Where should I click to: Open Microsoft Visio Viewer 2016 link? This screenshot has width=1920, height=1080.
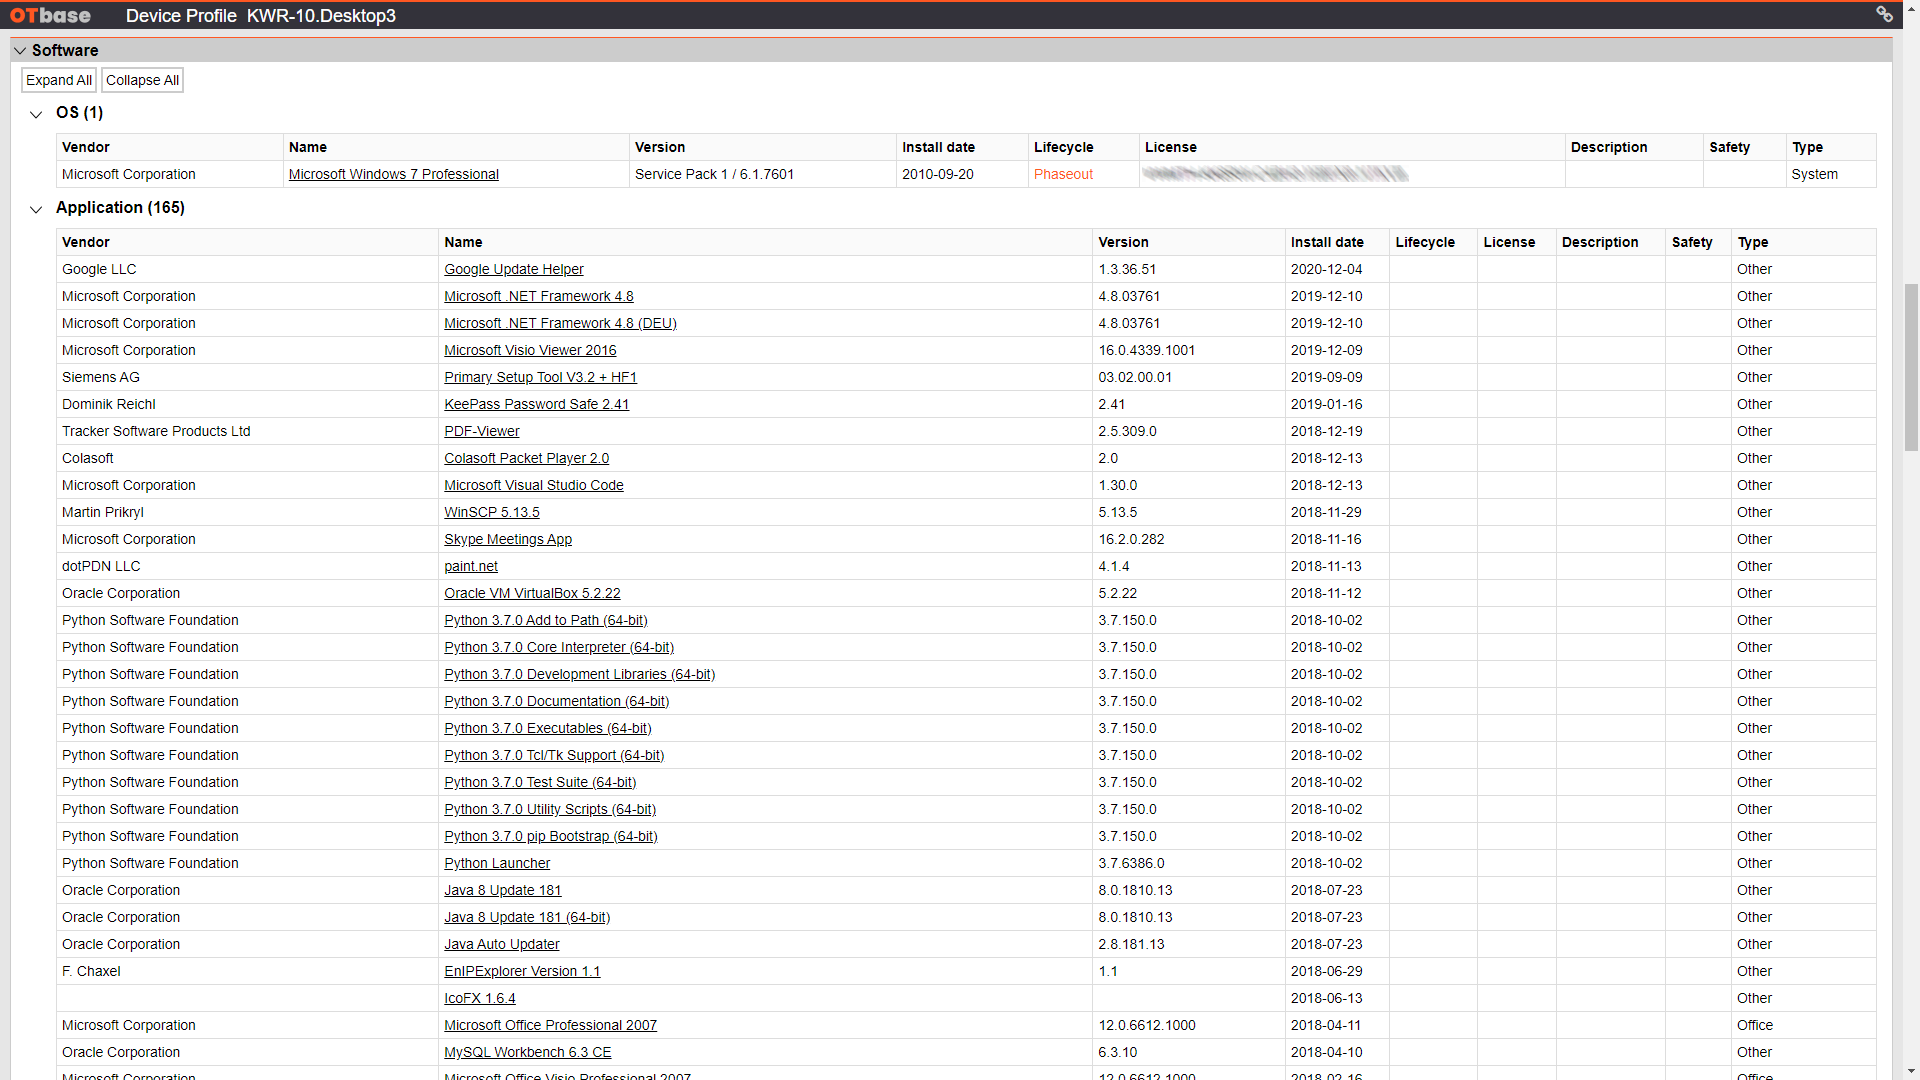click(x=530, y=350)
